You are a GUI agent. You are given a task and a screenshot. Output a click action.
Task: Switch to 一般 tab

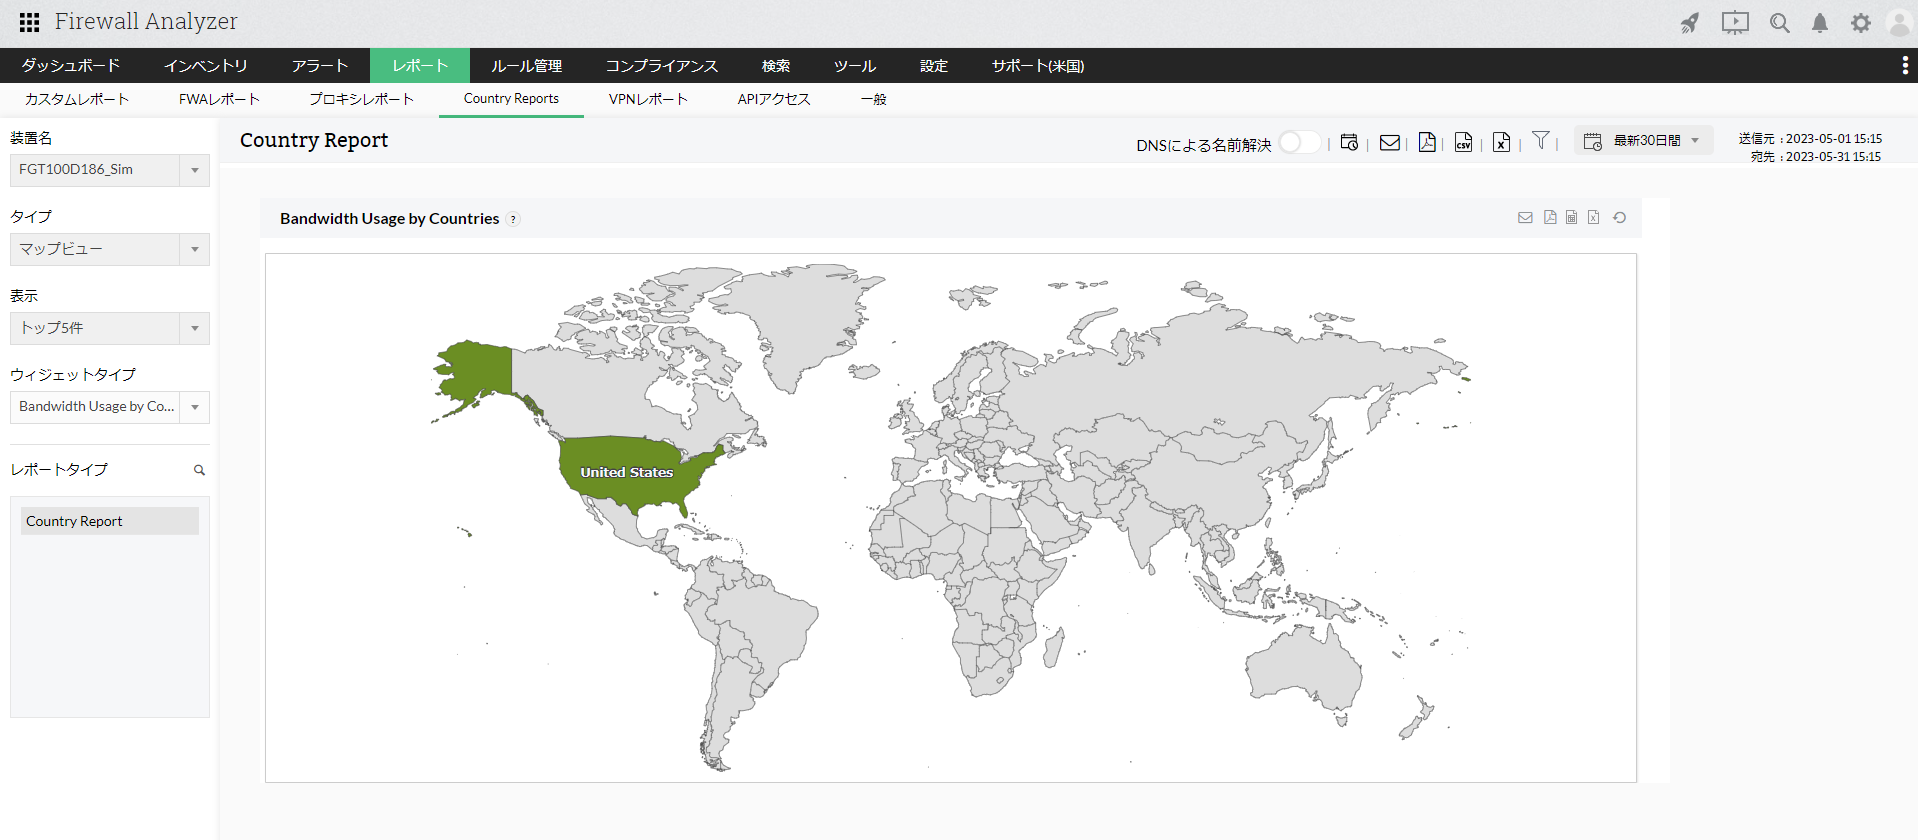coord(874,99)
